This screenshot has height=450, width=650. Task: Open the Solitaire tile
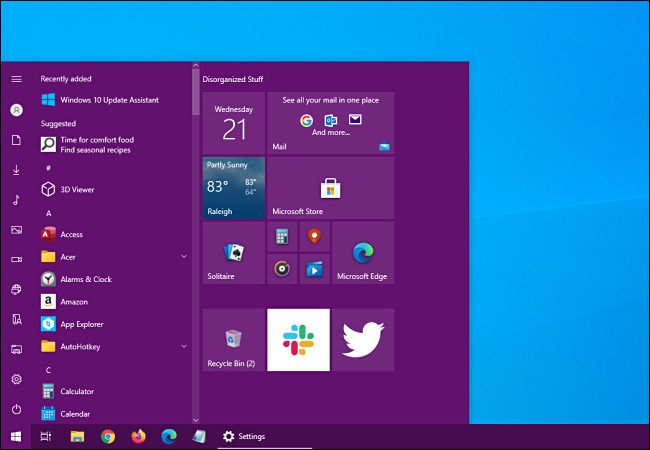pyautogui.click(x=233, y=253)
